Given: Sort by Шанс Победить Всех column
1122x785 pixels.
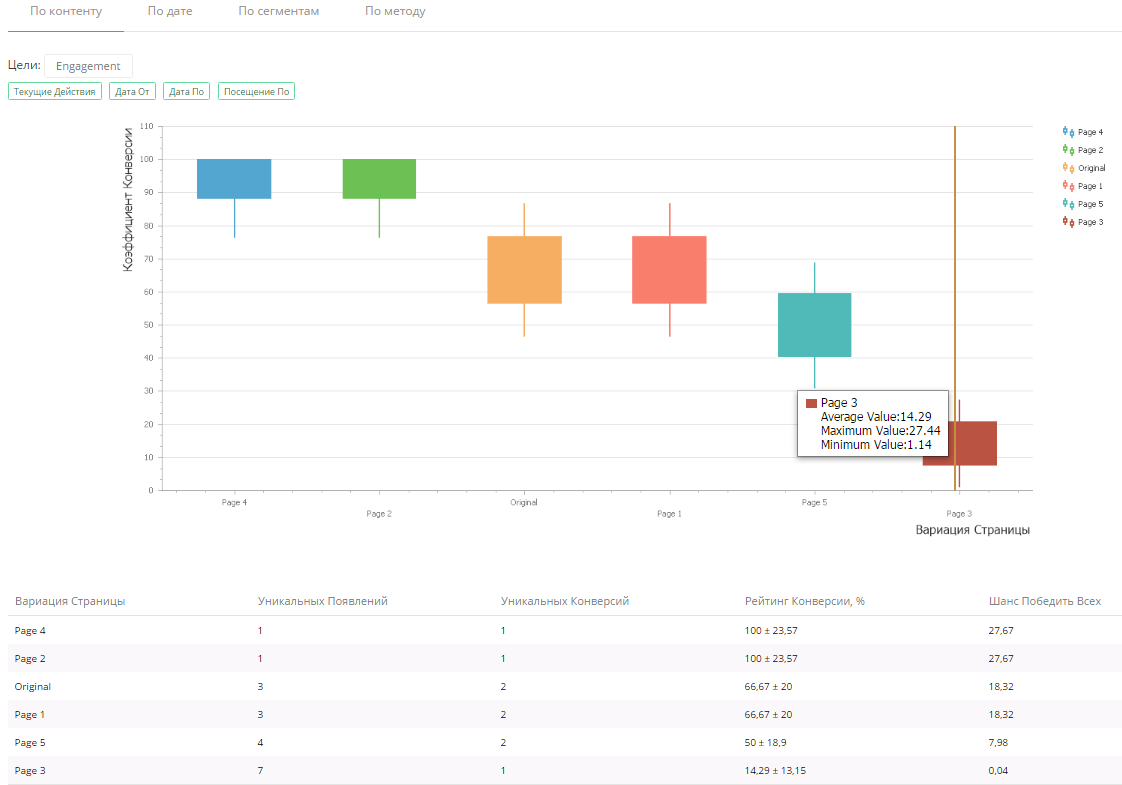Looking at the screenshot, I should 1044,601.
